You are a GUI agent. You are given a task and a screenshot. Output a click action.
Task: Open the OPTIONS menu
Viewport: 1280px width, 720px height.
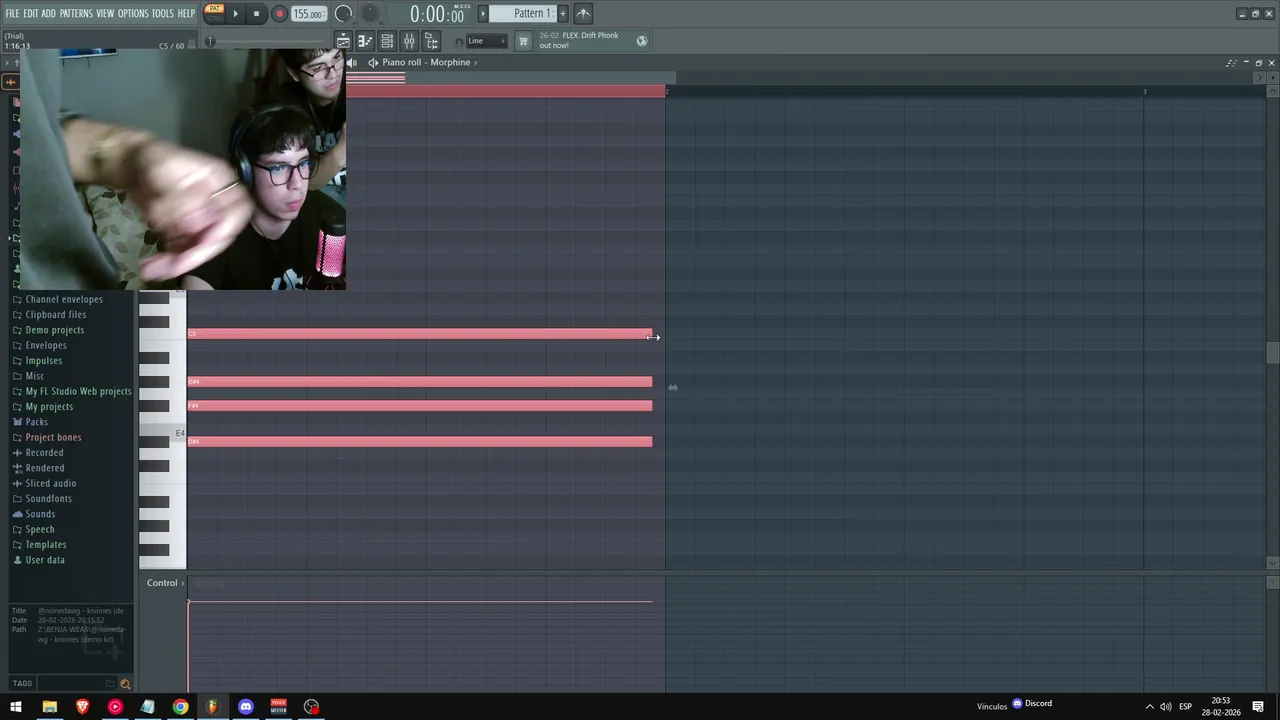(133, 13)
